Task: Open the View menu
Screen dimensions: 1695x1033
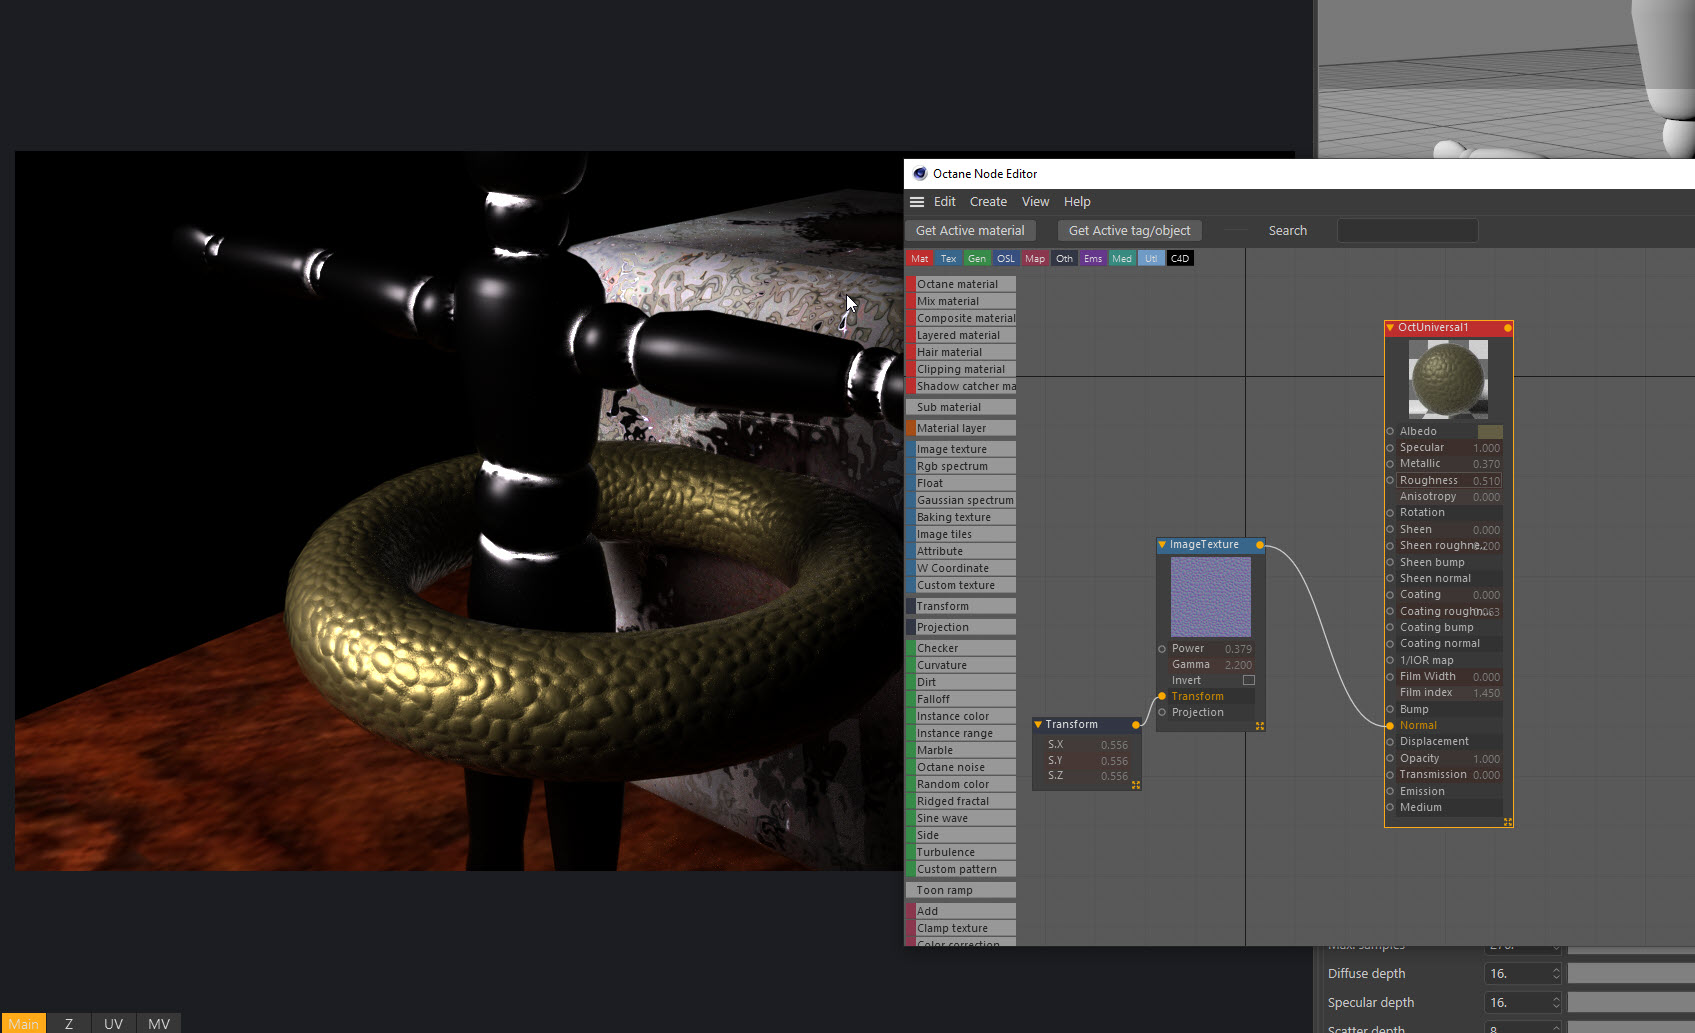Action: [x=1035, y=202]
